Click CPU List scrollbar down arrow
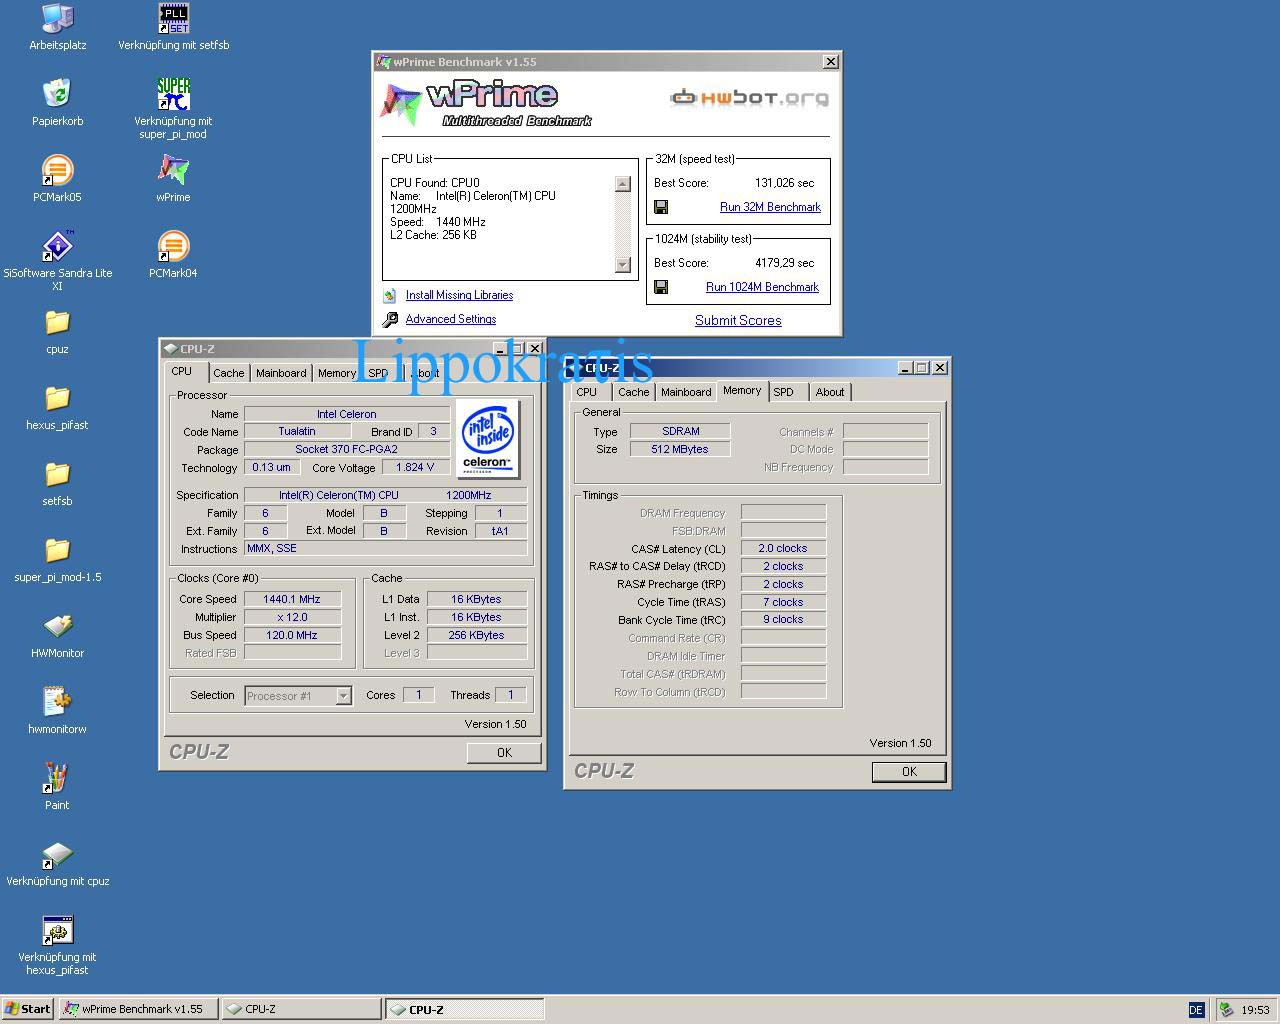Image resolution: width=1280 pixels, height=1024 pixels. [623, 265]
